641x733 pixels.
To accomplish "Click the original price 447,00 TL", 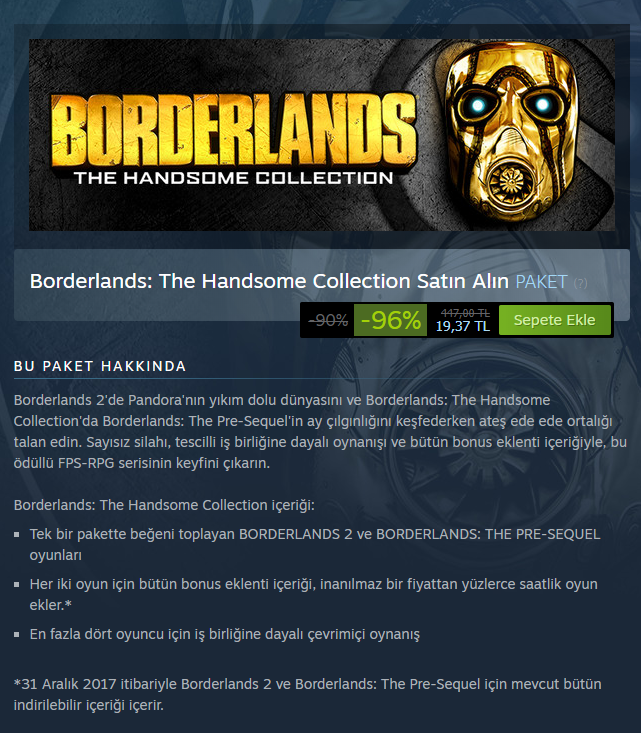I will tap(465, 313).
